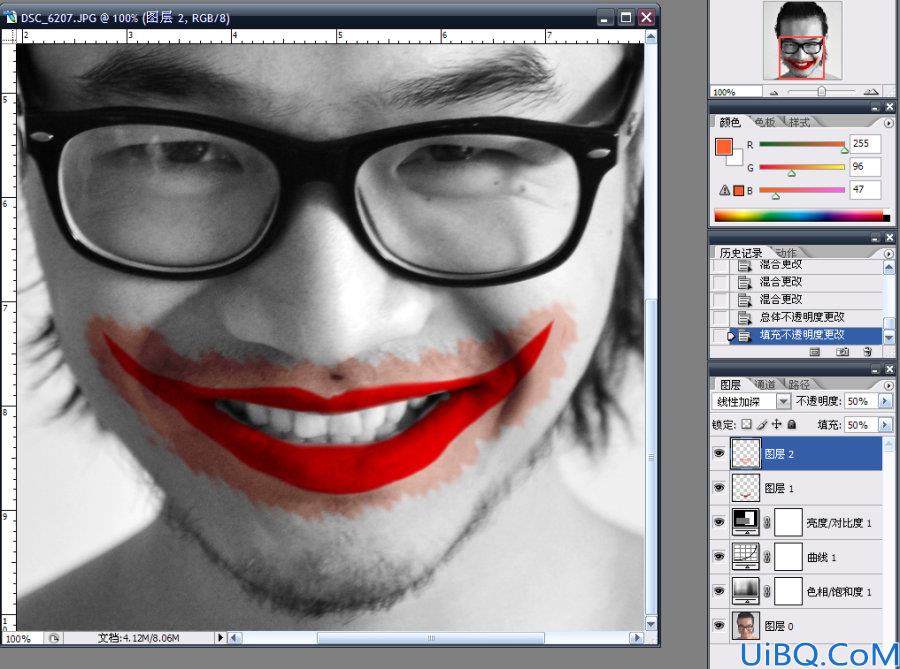Click the navigator 100% zoom field
Screen dimensions: 900x669
(x=736, y=92)
